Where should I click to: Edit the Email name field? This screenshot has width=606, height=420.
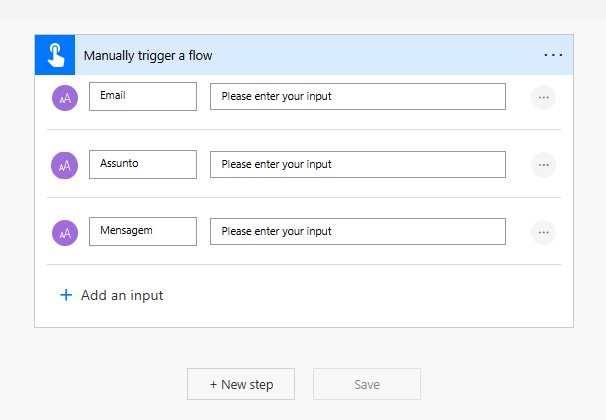point(143,96)
